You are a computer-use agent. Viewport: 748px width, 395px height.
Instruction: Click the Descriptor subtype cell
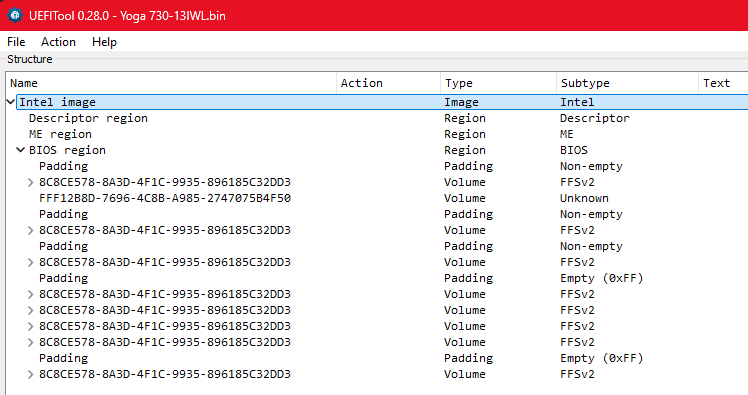point(595,118)
